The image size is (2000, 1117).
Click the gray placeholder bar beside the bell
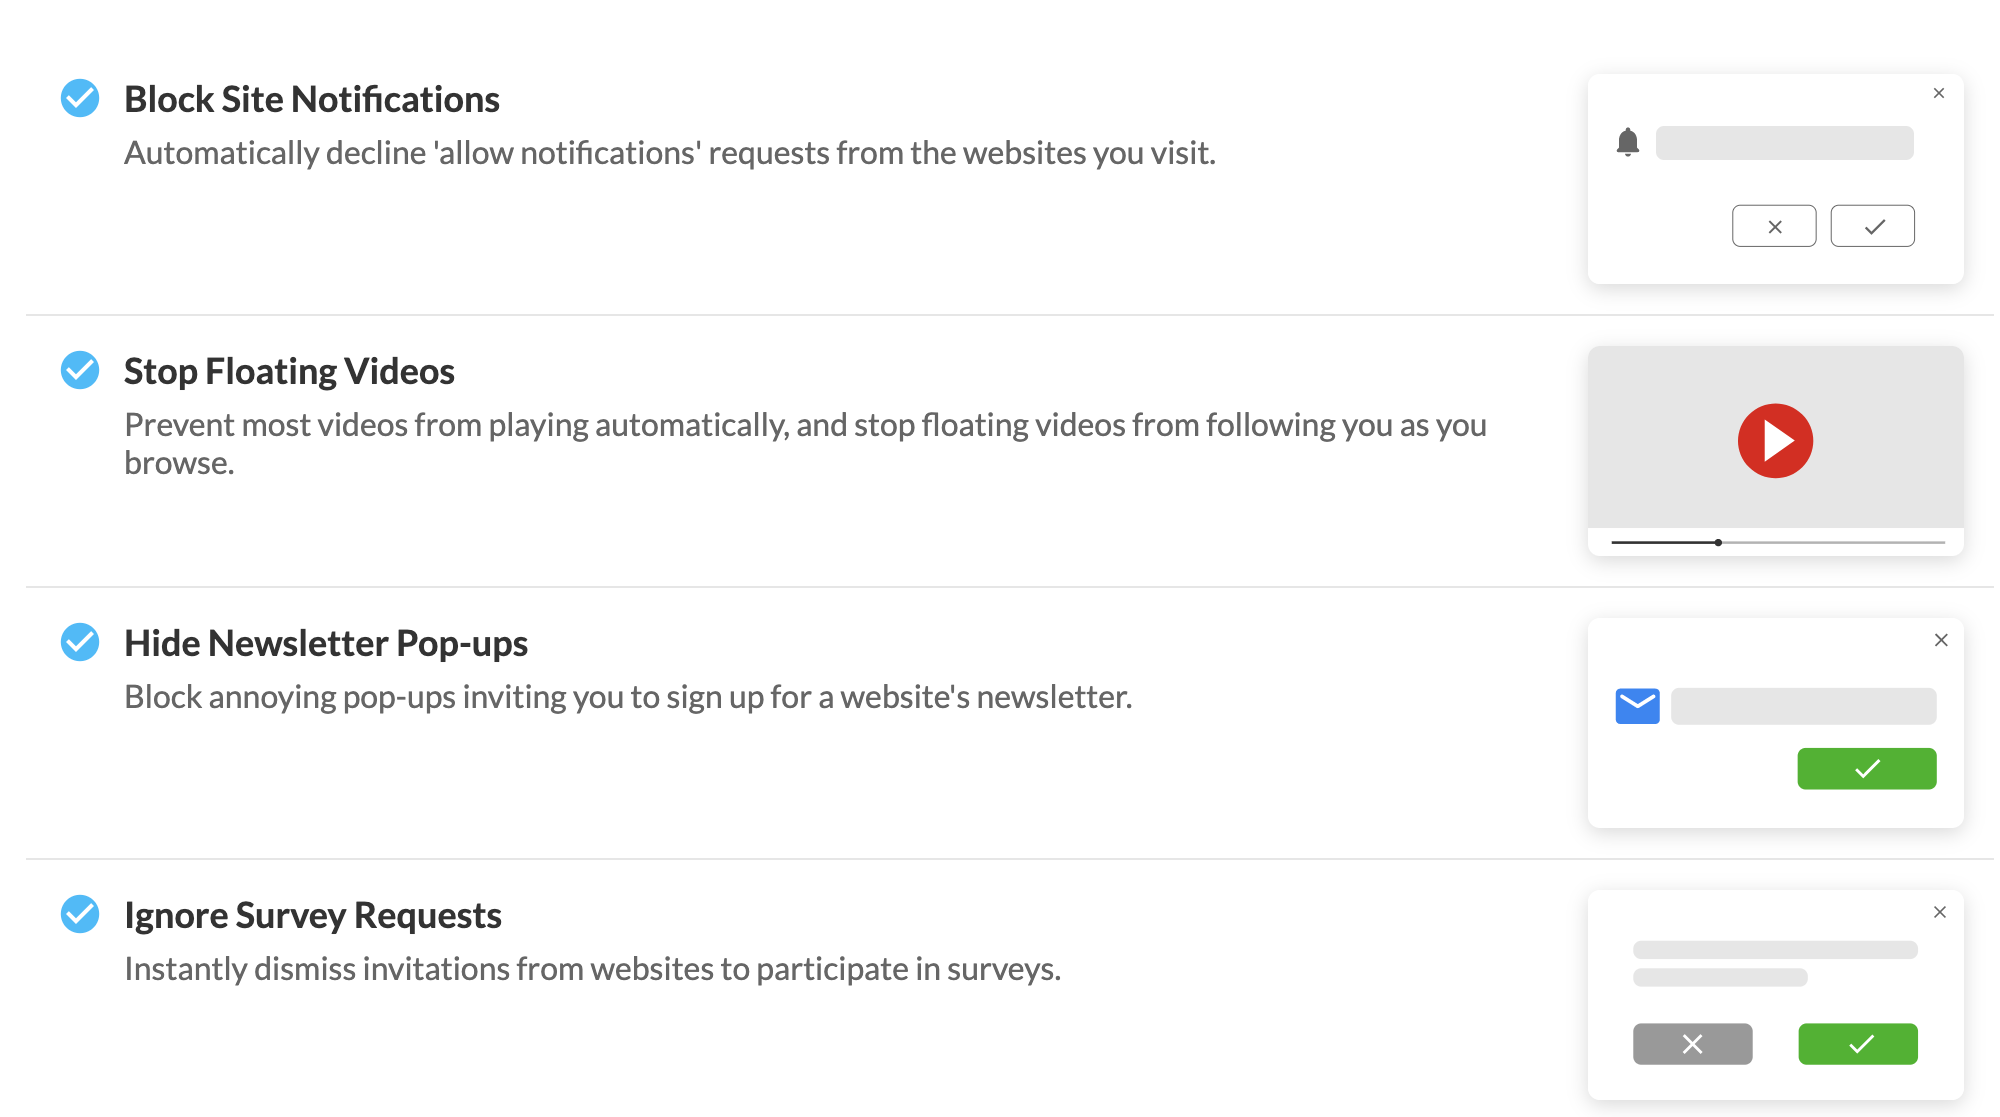coord(1785,143)
